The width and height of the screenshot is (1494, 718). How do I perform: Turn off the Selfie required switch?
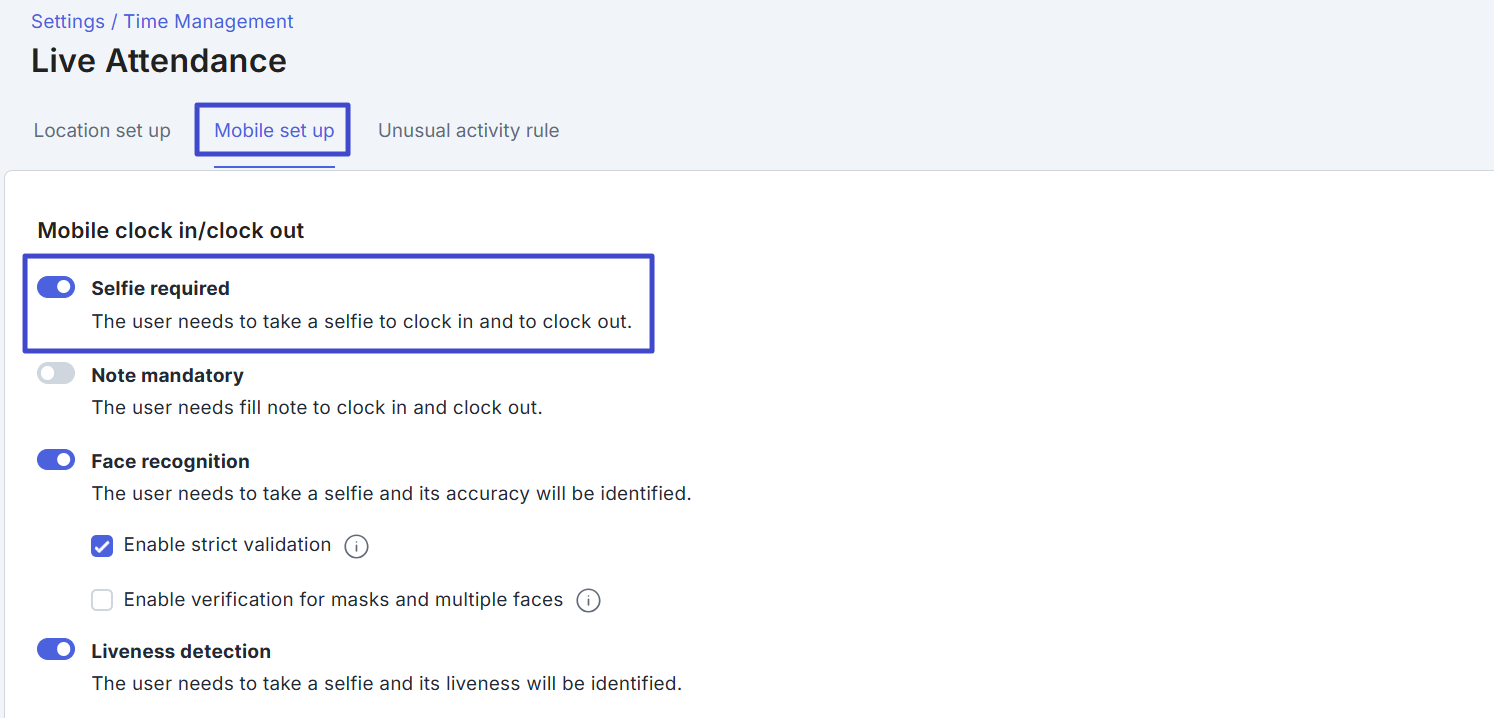point(56,288)
